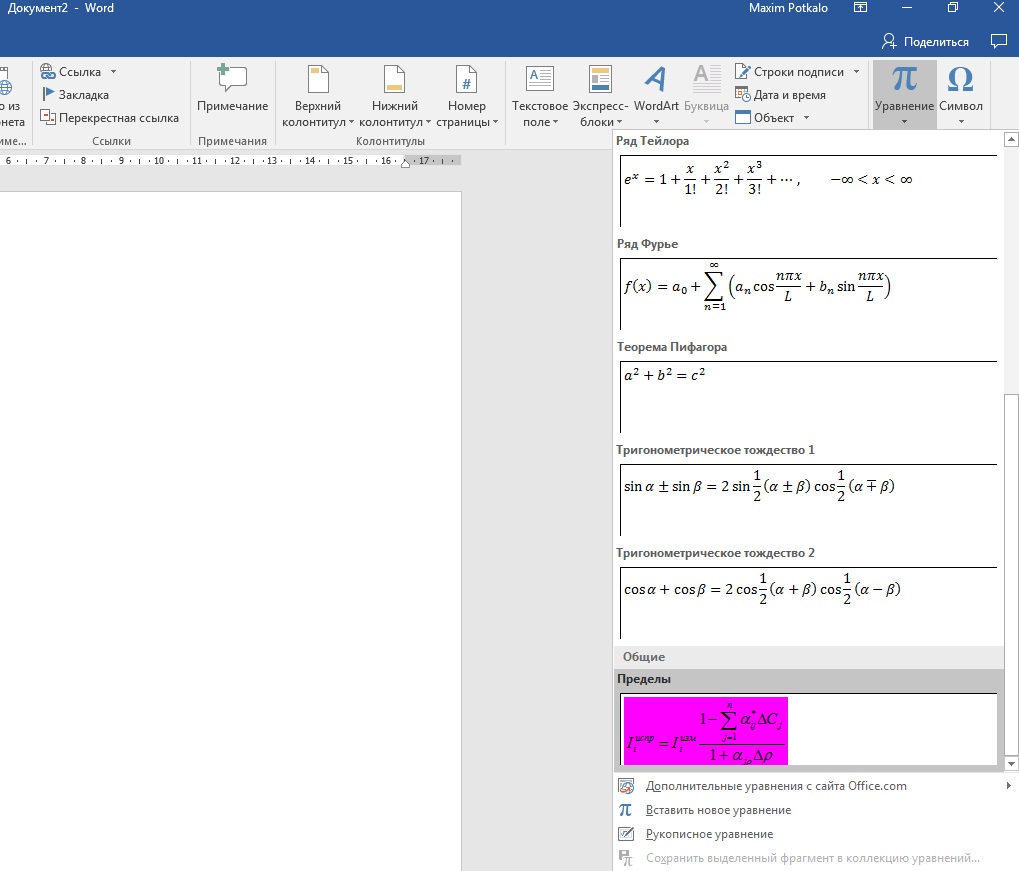1019x871 pixels.
Task: Click the gallery scroll up arrow
Action: click(x=1011, y=138)
